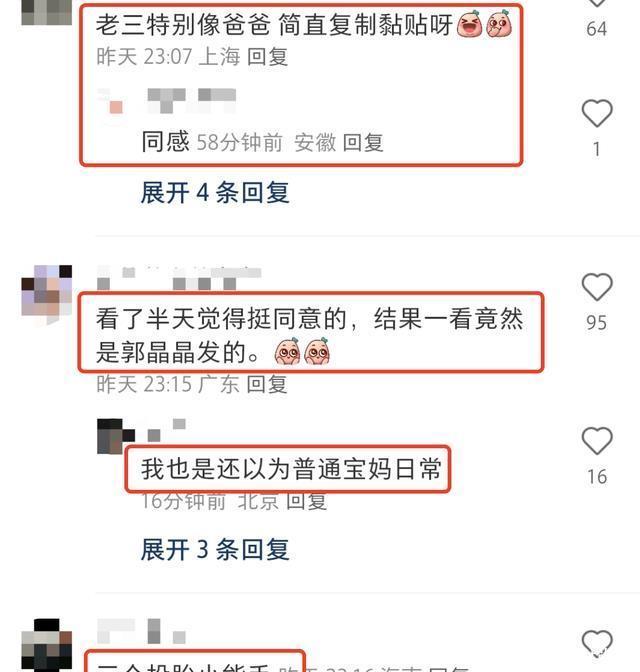Open username above 同感 reply
The image size is (640, 672).
pos(192,101)
